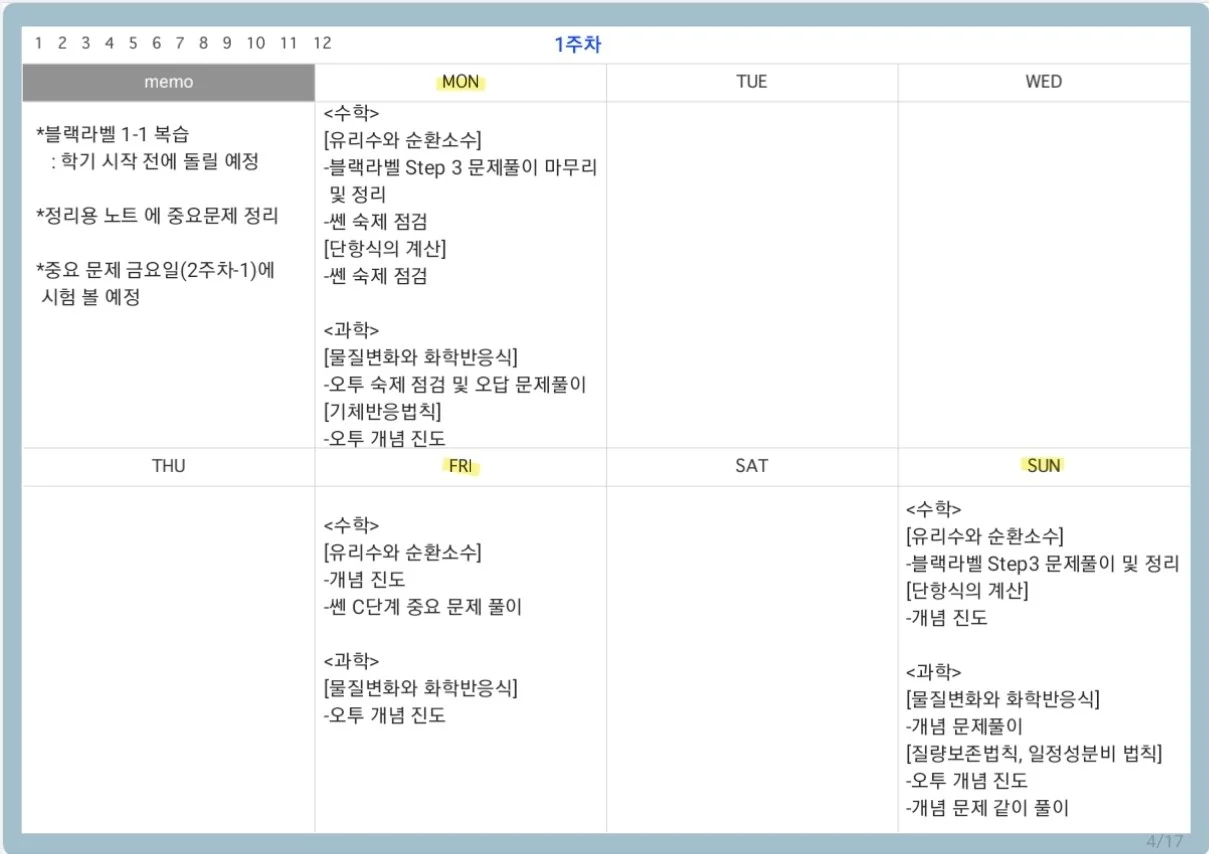Screen dimensions: 1209x854
Task: Jump to week 12 in the number row
Action: pyautogui.click(x=322, y=43)
